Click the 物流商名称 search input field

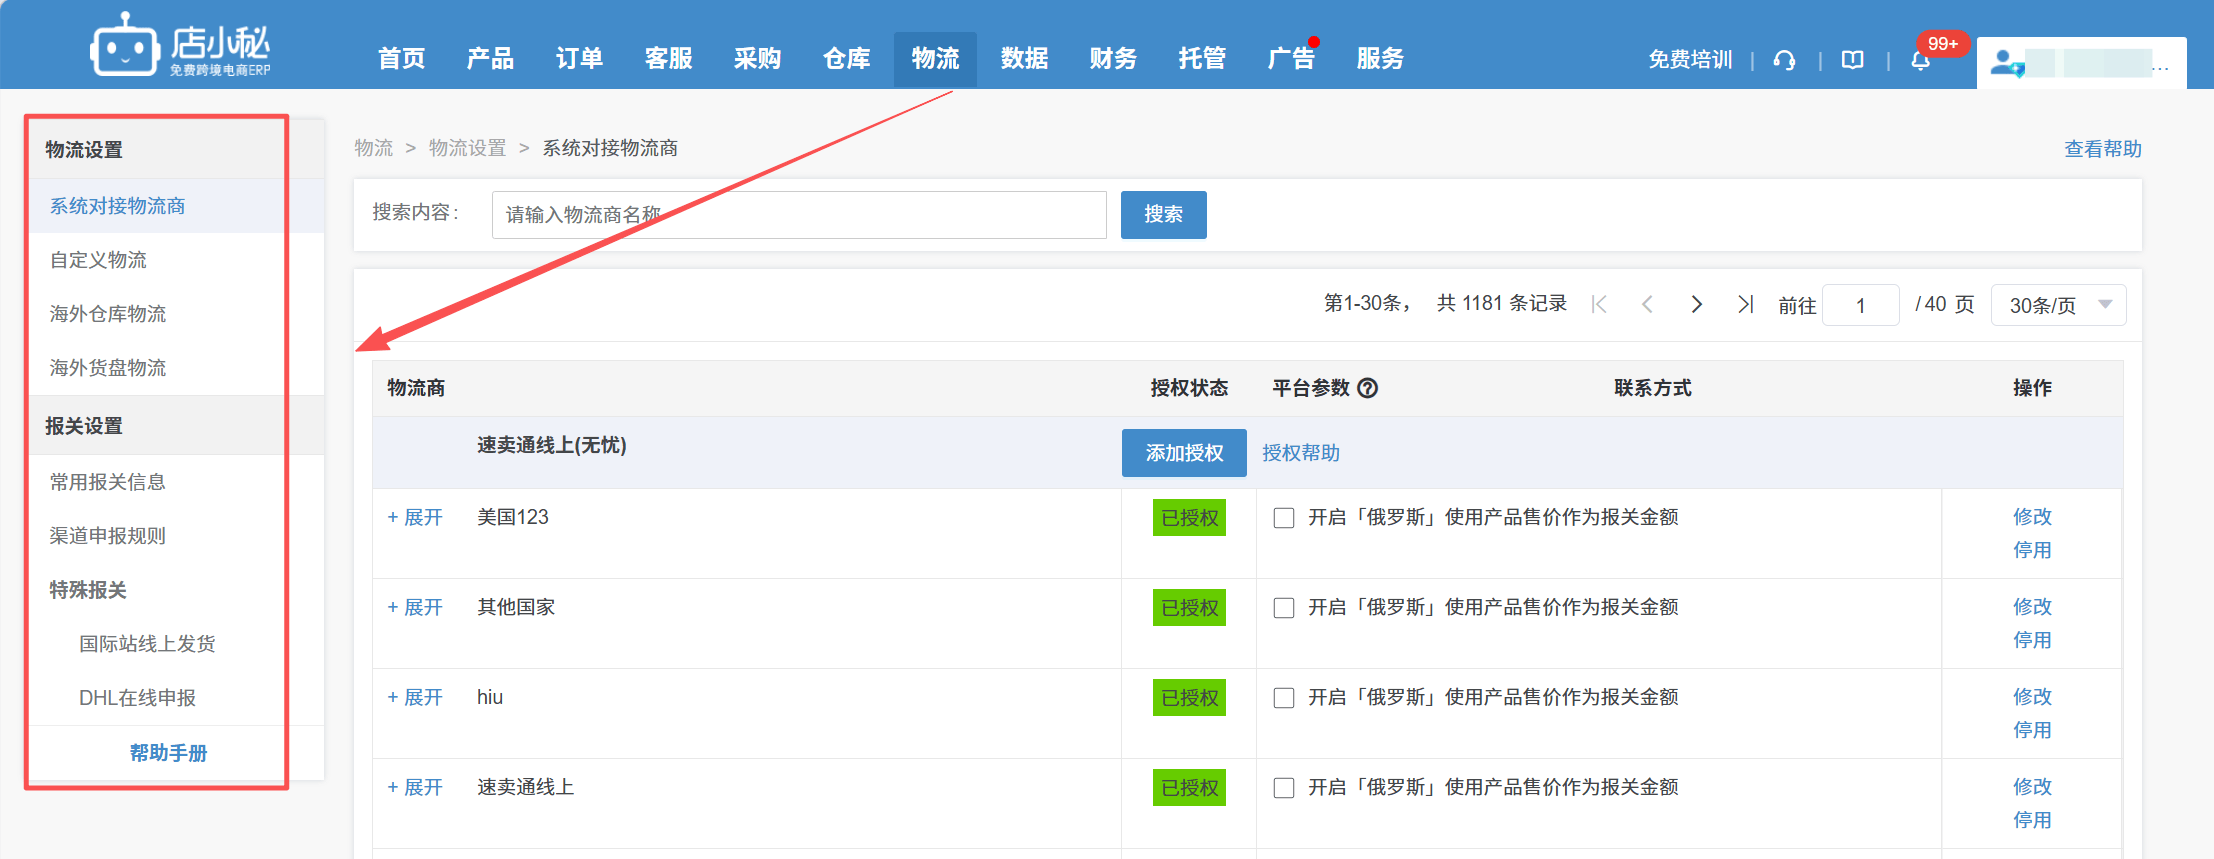tap(799, 215)
